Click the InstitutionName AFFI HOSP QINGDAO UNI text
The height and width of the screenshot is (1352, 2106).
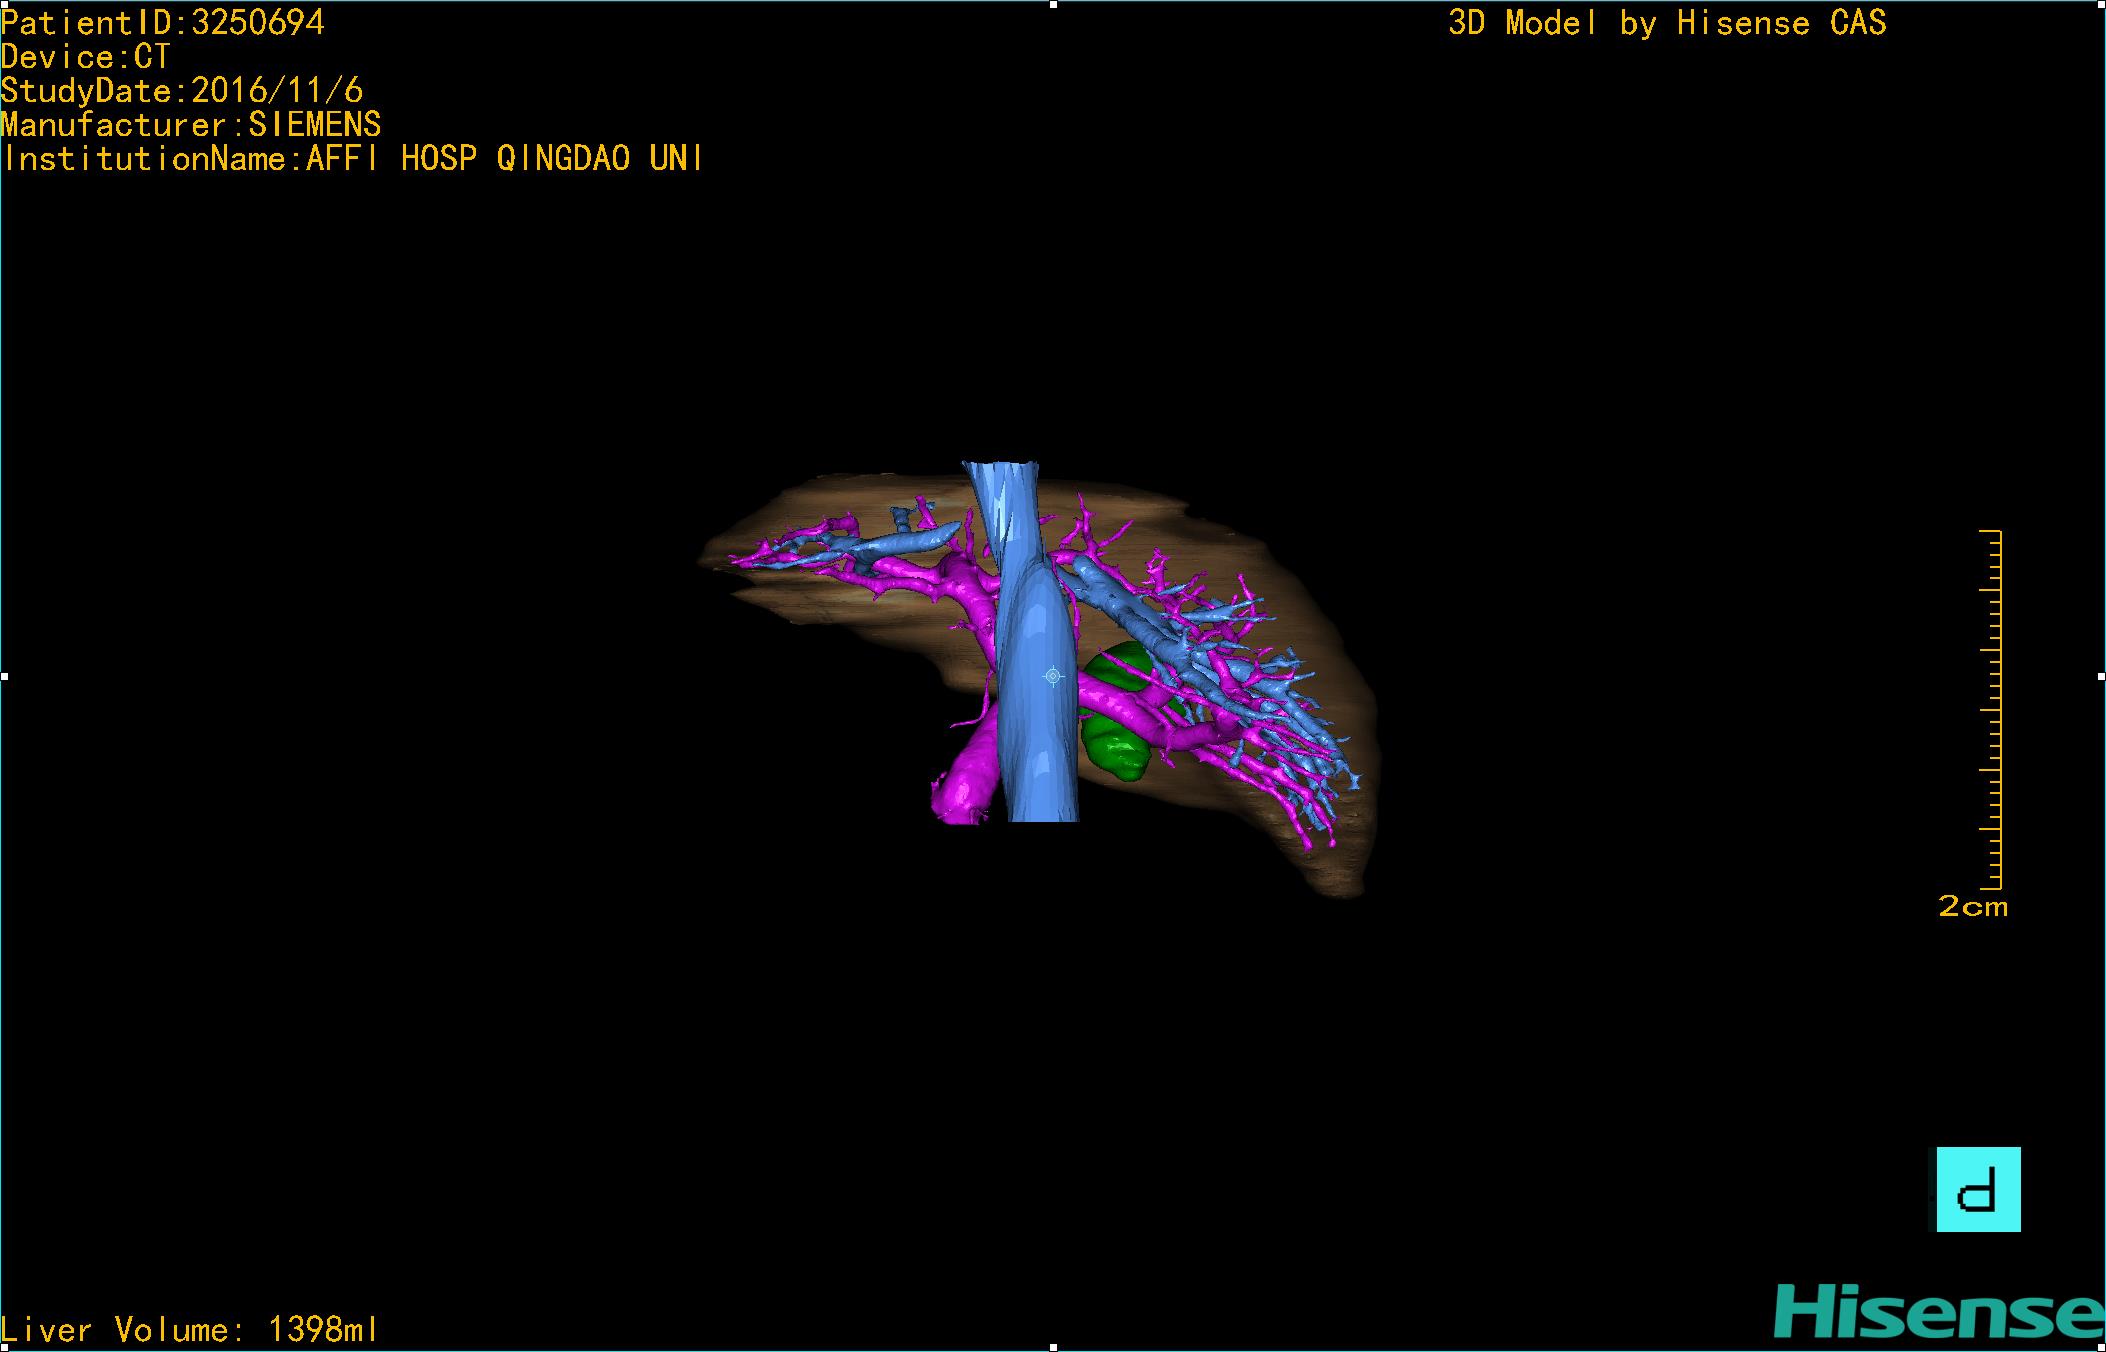352,158
